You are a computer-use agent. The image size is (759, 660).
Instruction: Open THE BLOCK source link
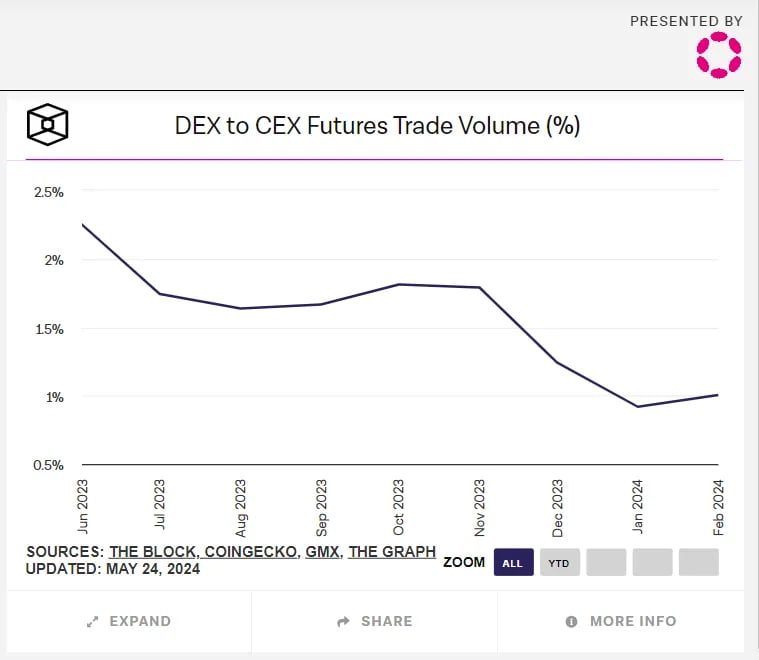[152, 552]
